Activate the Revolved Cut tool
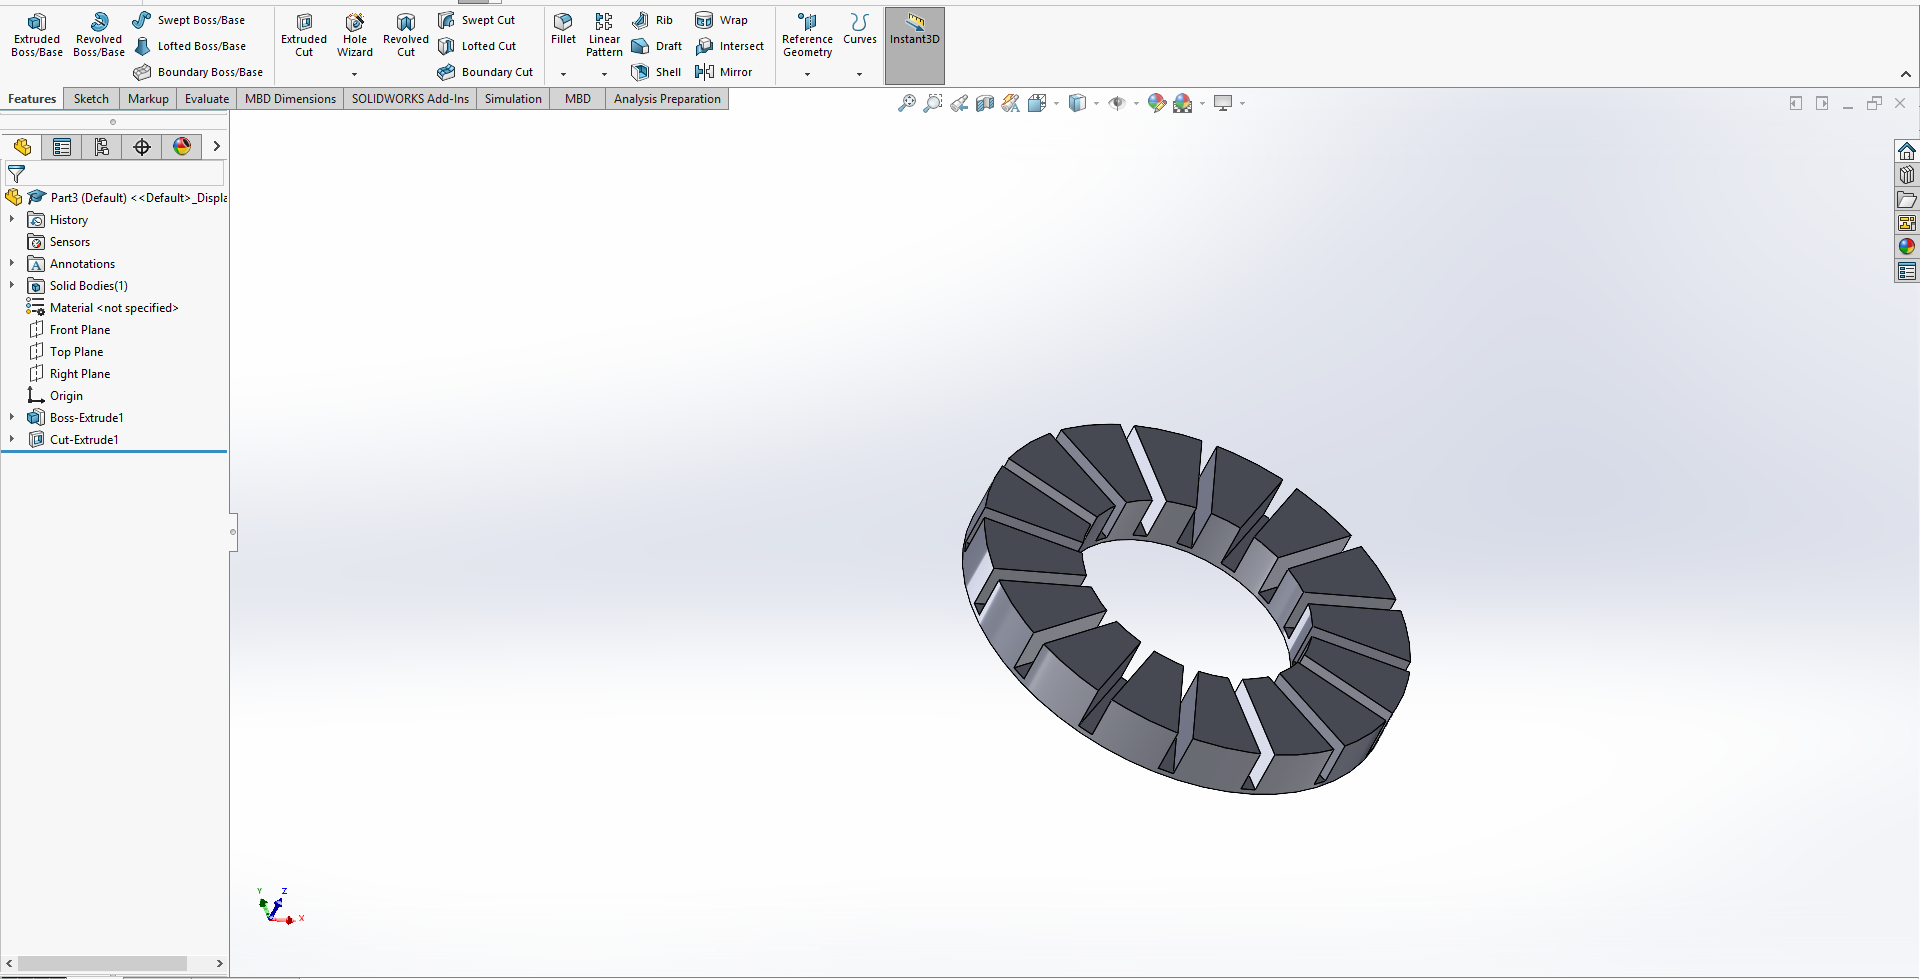 406,35
